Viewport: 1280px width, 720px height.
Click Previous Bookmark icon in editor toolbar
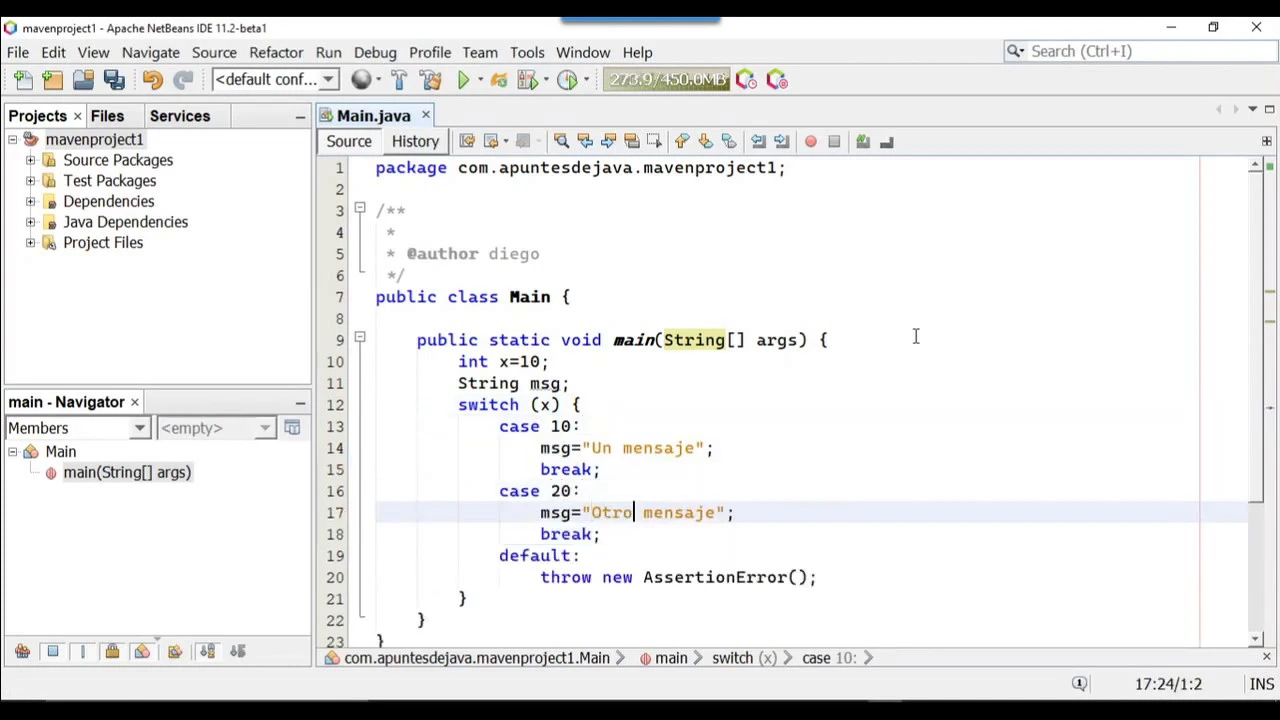(682, 142)
